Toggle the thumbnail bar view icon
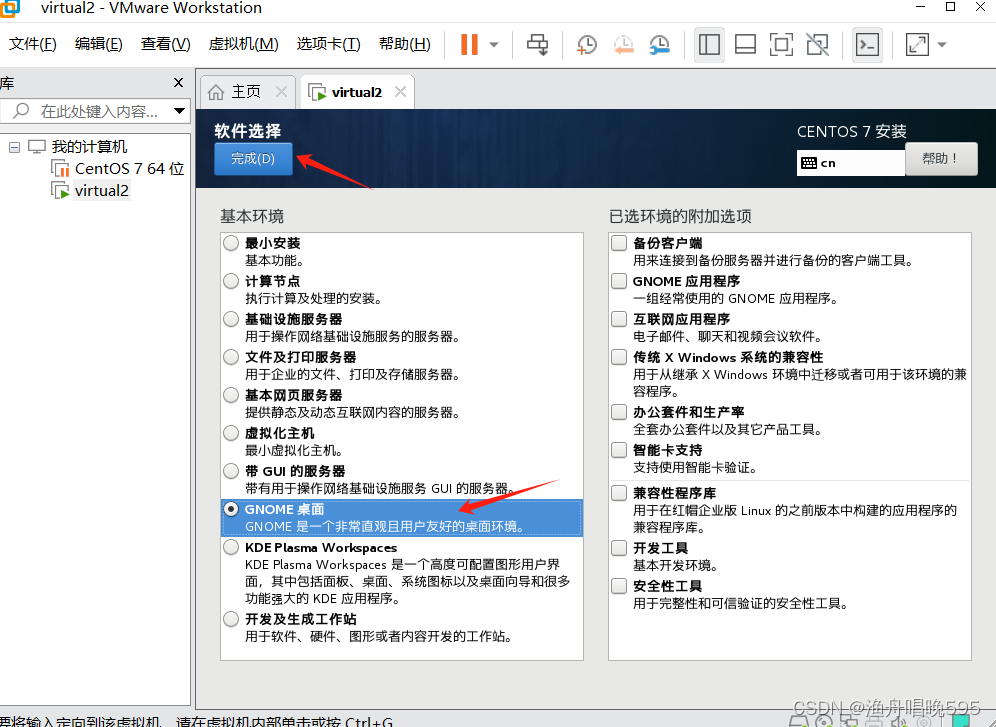Viewport: 996px width, 727px height. pos(745,44)
